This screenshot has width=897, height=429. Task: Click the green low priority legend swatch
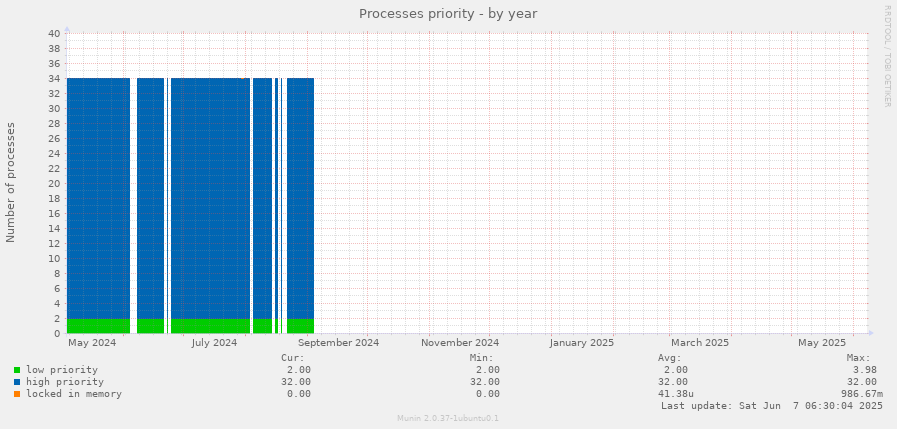pos(17,370)
